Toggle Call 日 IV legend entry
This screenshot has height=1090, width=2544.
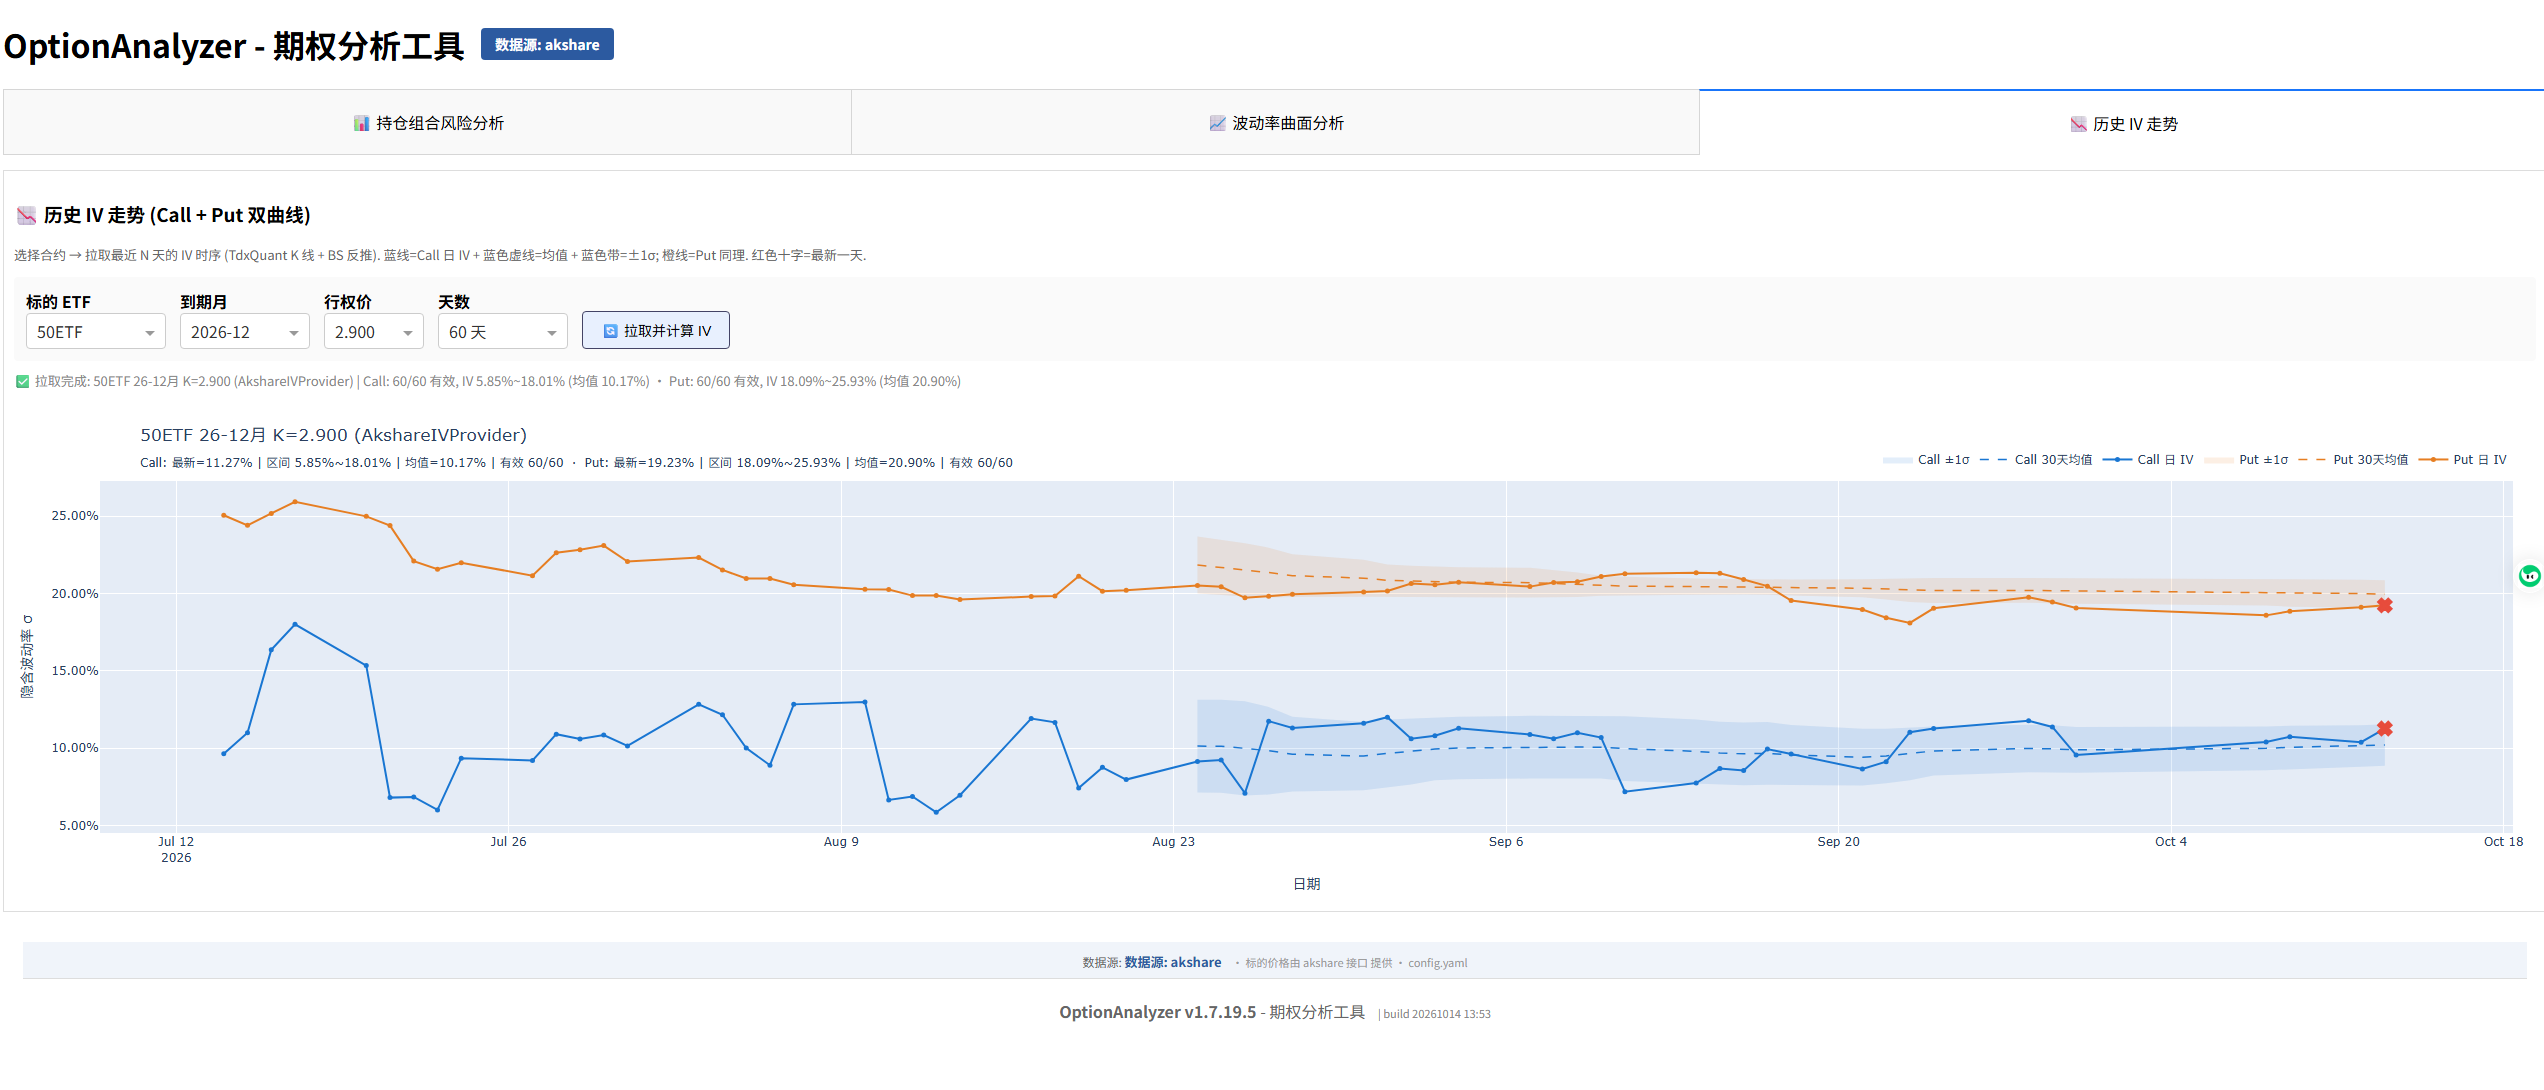tap(2148, 460)
